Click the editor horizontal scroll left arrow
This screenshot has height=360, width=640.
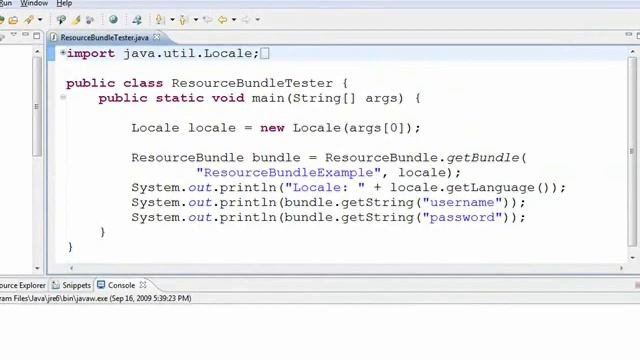pos(71,268)
